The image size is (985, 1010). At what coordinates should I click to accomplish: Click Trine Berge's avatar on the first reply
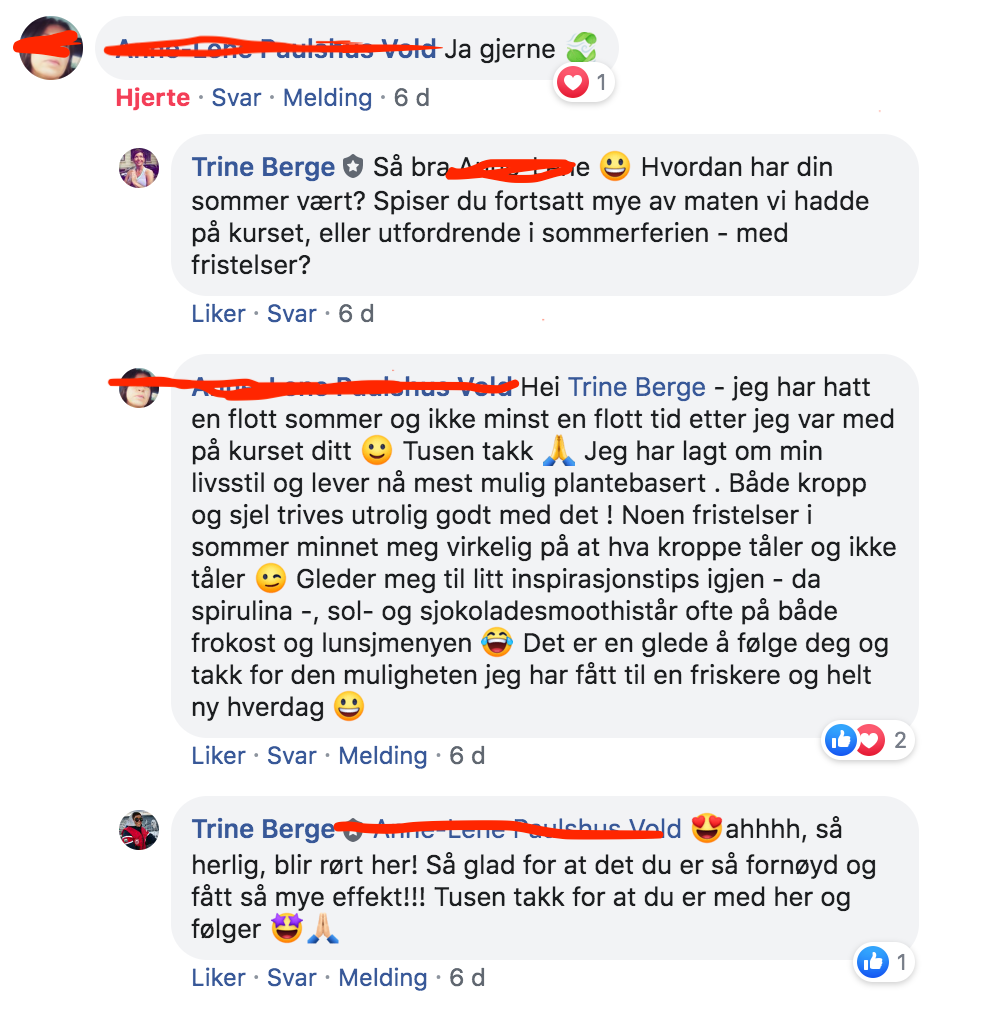(139, 168)
